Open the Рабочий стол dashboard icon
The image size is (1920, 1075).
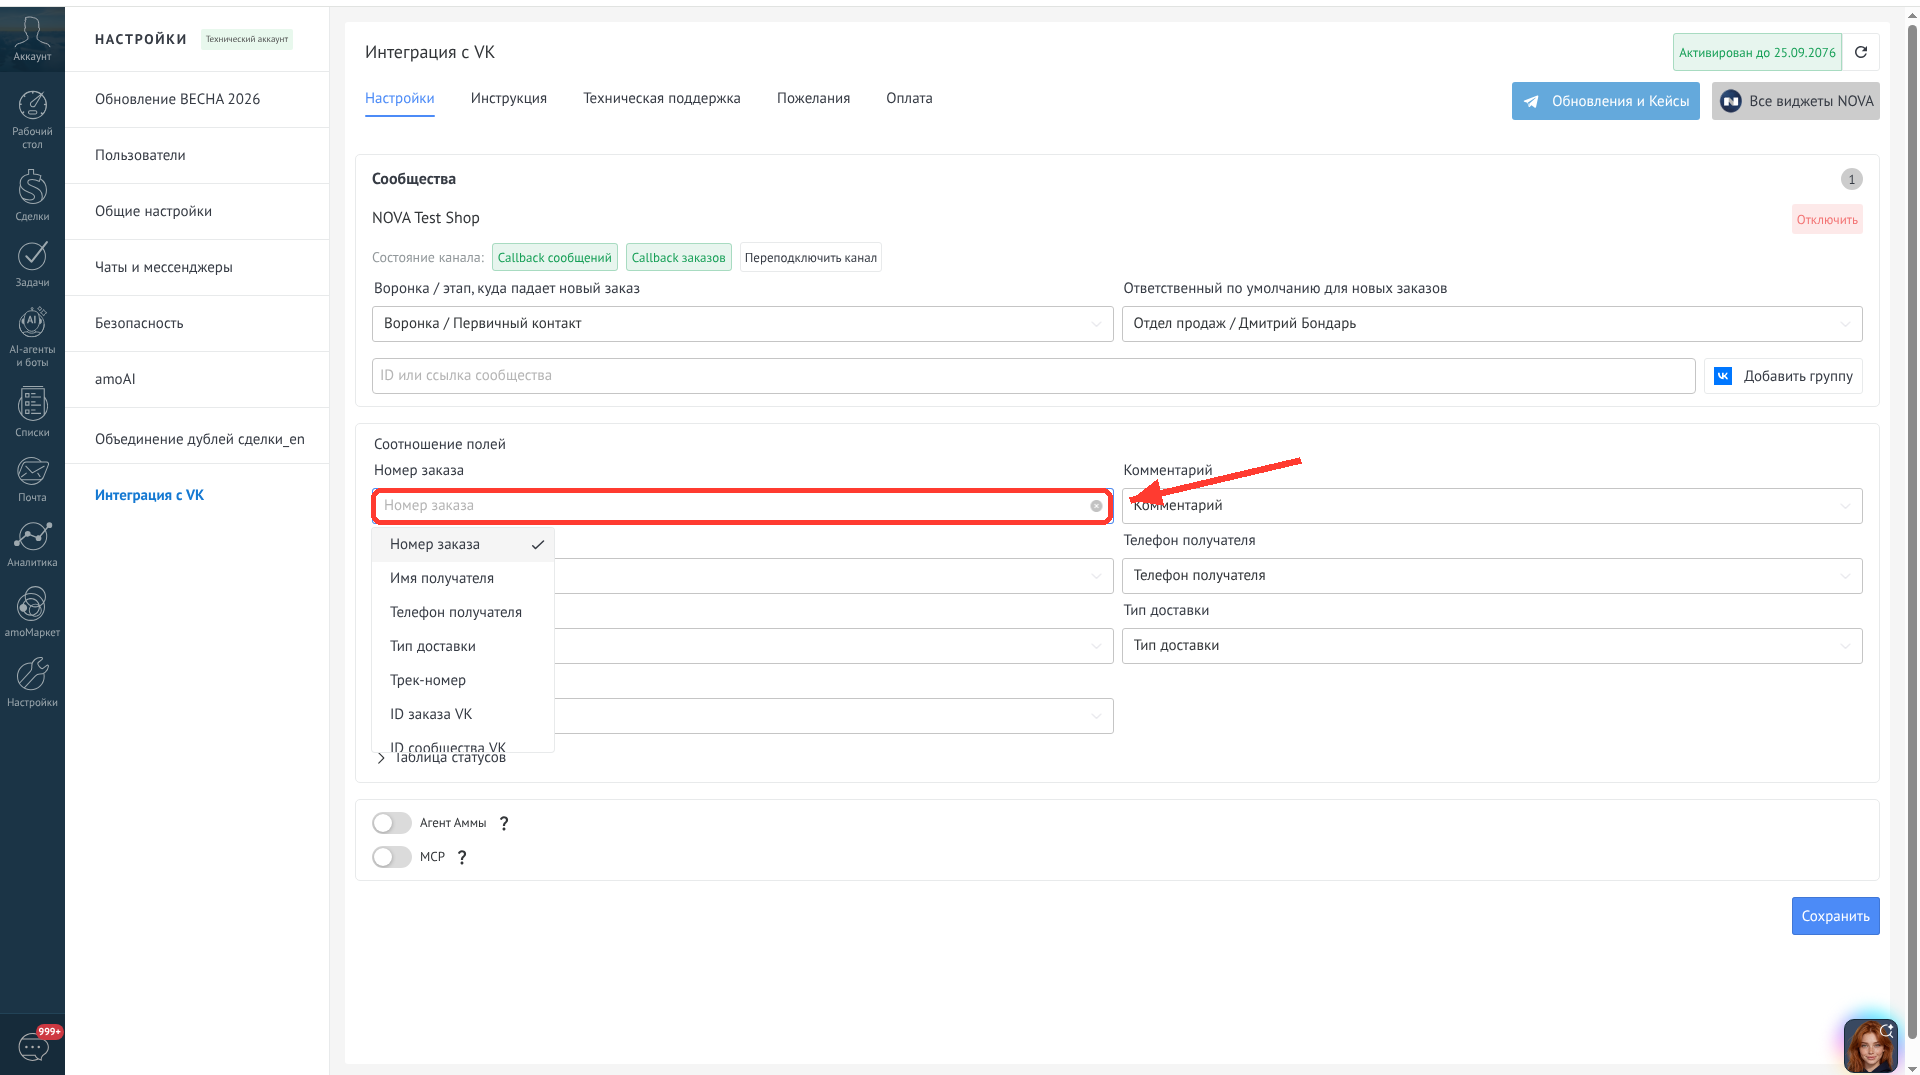[32, 119]
